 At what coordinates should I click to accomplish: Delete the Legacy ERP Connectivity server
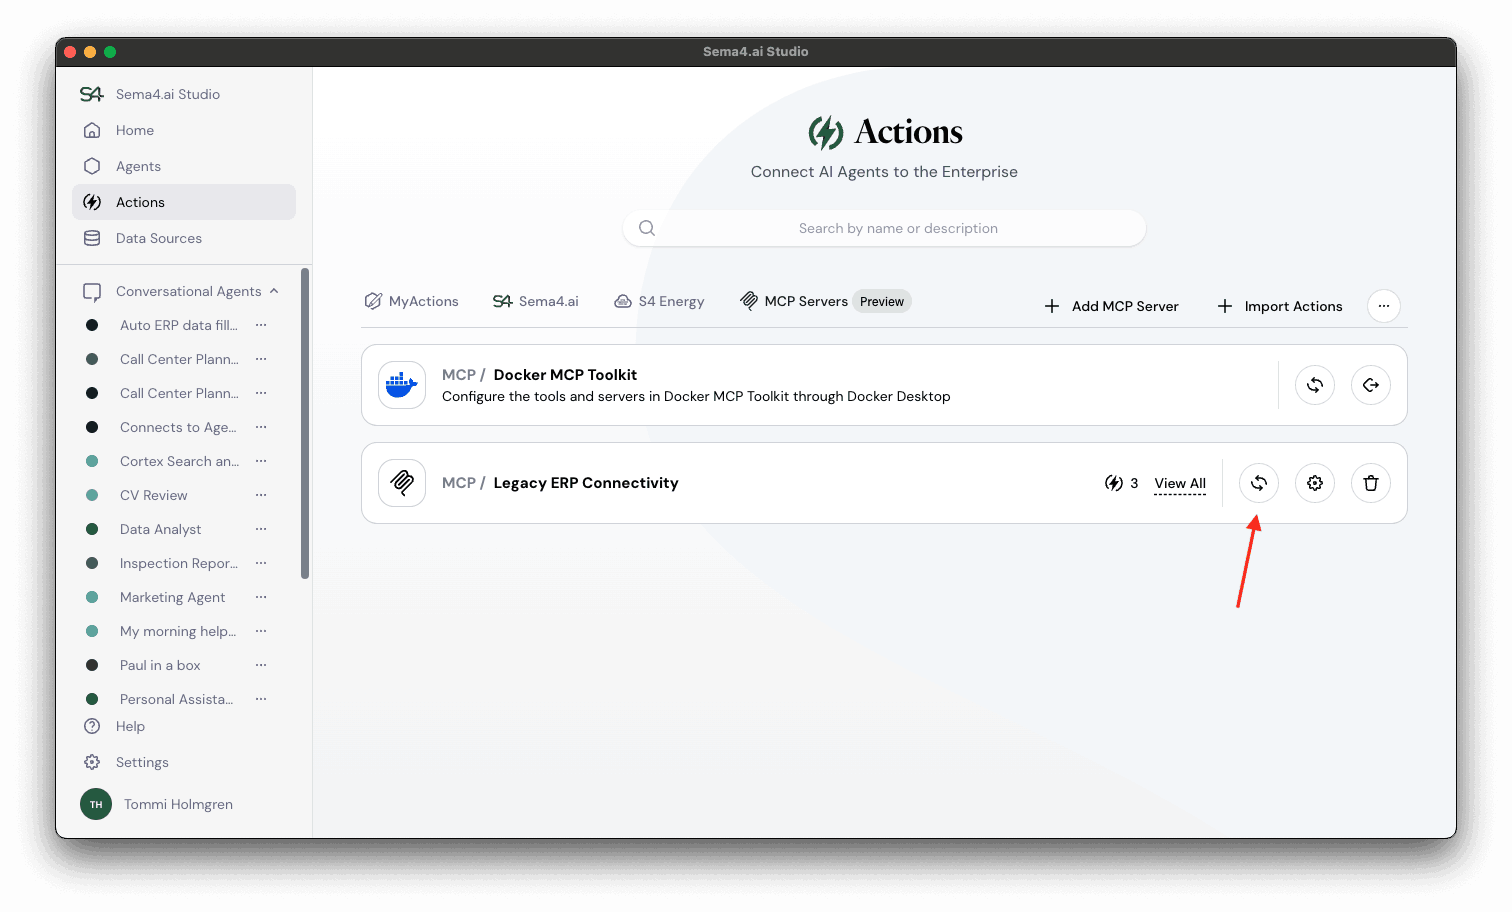click(x=1370, y=483)
